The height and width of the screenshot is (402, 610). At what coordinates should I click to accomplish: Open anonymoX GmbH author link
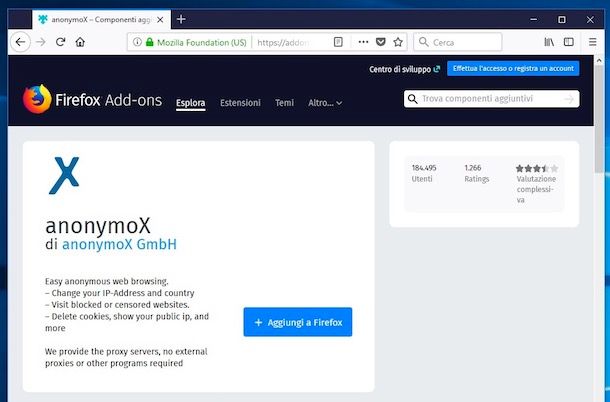point(119,244)
